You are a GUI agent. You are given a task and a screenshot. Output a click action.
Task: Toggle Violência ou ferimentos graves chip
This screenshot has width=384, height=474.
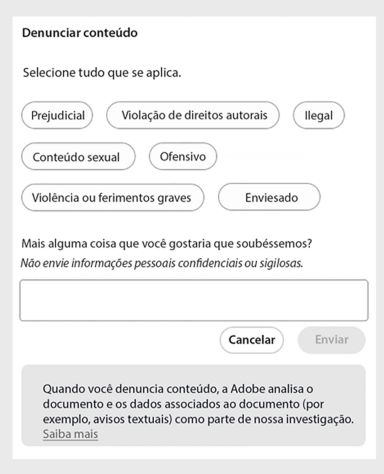click(113, 198)
